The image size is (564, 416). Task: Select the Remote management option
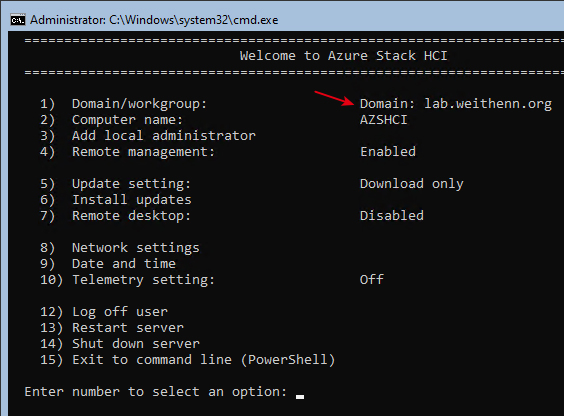[x=127, y=152]
